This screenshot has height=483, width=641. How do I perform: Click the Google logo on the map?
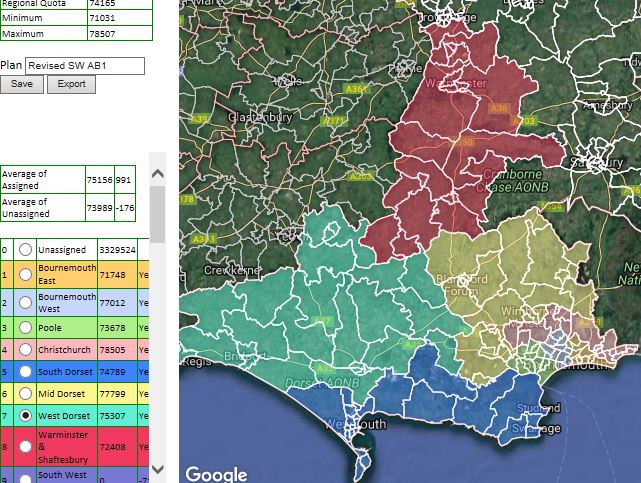(216, 474)
